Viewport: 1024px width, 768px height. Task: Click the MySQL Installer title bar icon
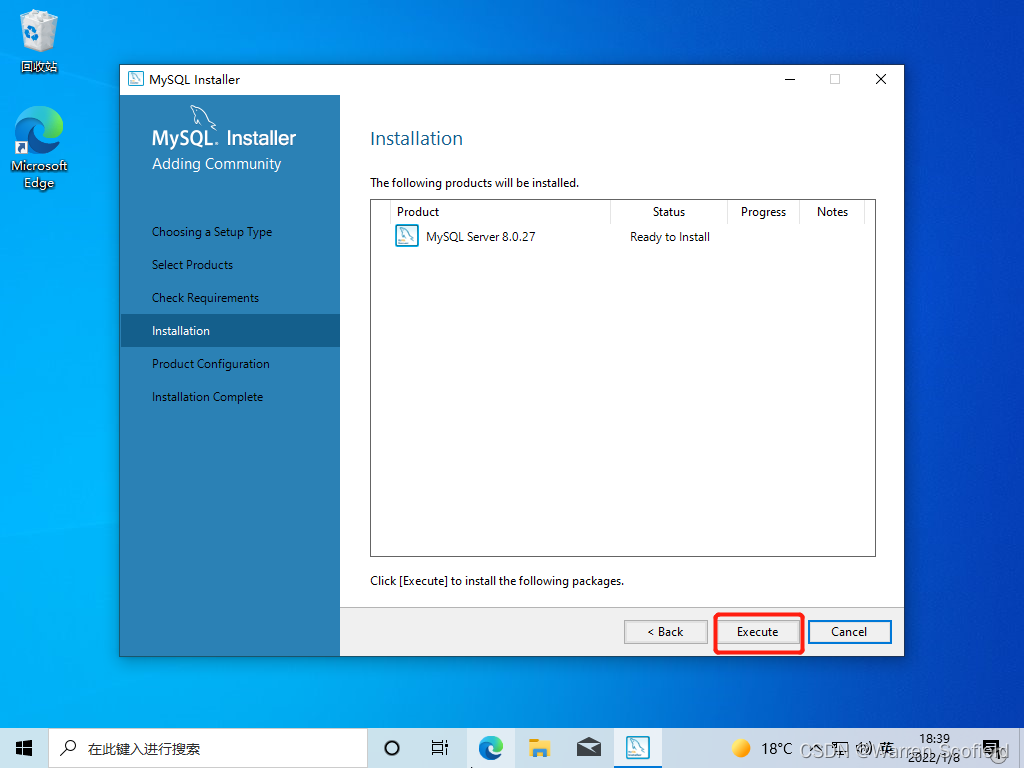pos(136,79)
